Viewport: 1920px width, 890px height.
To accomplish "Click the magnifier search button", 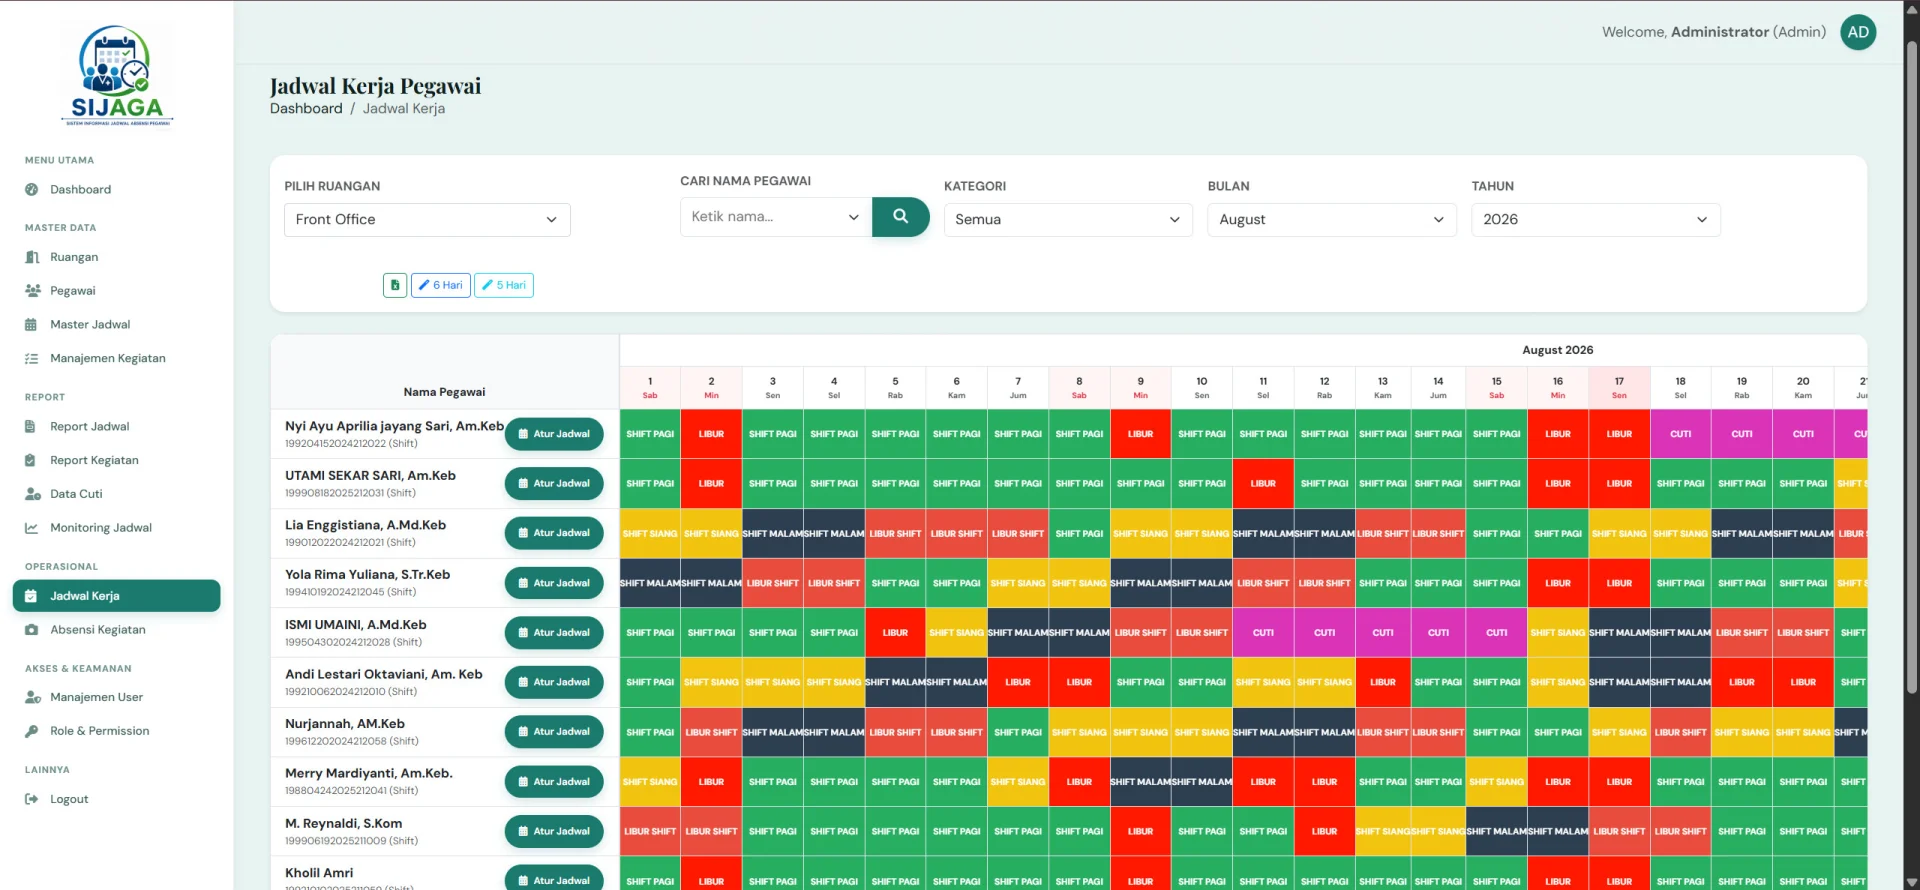I will (x=901, y=217).
